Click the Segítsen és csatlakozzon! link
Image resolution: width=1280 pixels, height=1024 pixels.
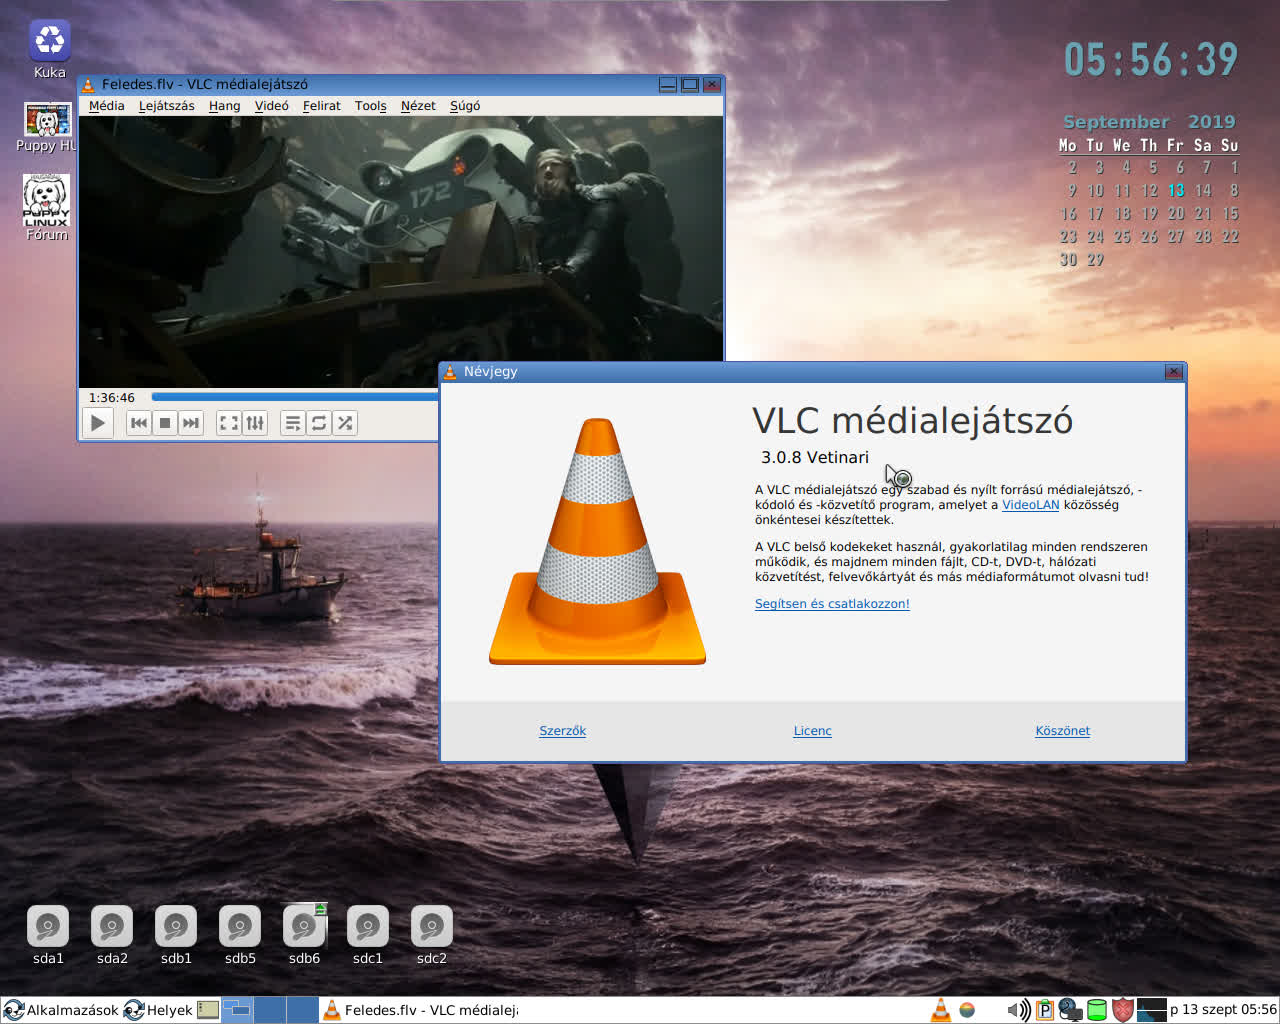(832, 604)
